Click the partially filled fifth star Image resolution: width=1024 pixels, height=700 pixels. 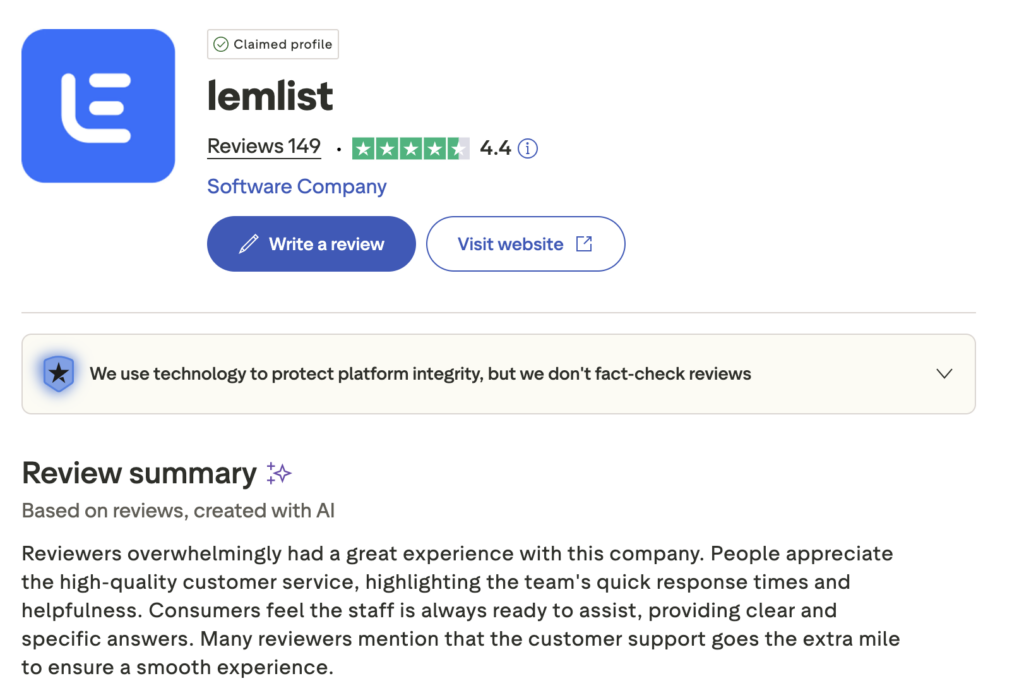coord(457,149)
